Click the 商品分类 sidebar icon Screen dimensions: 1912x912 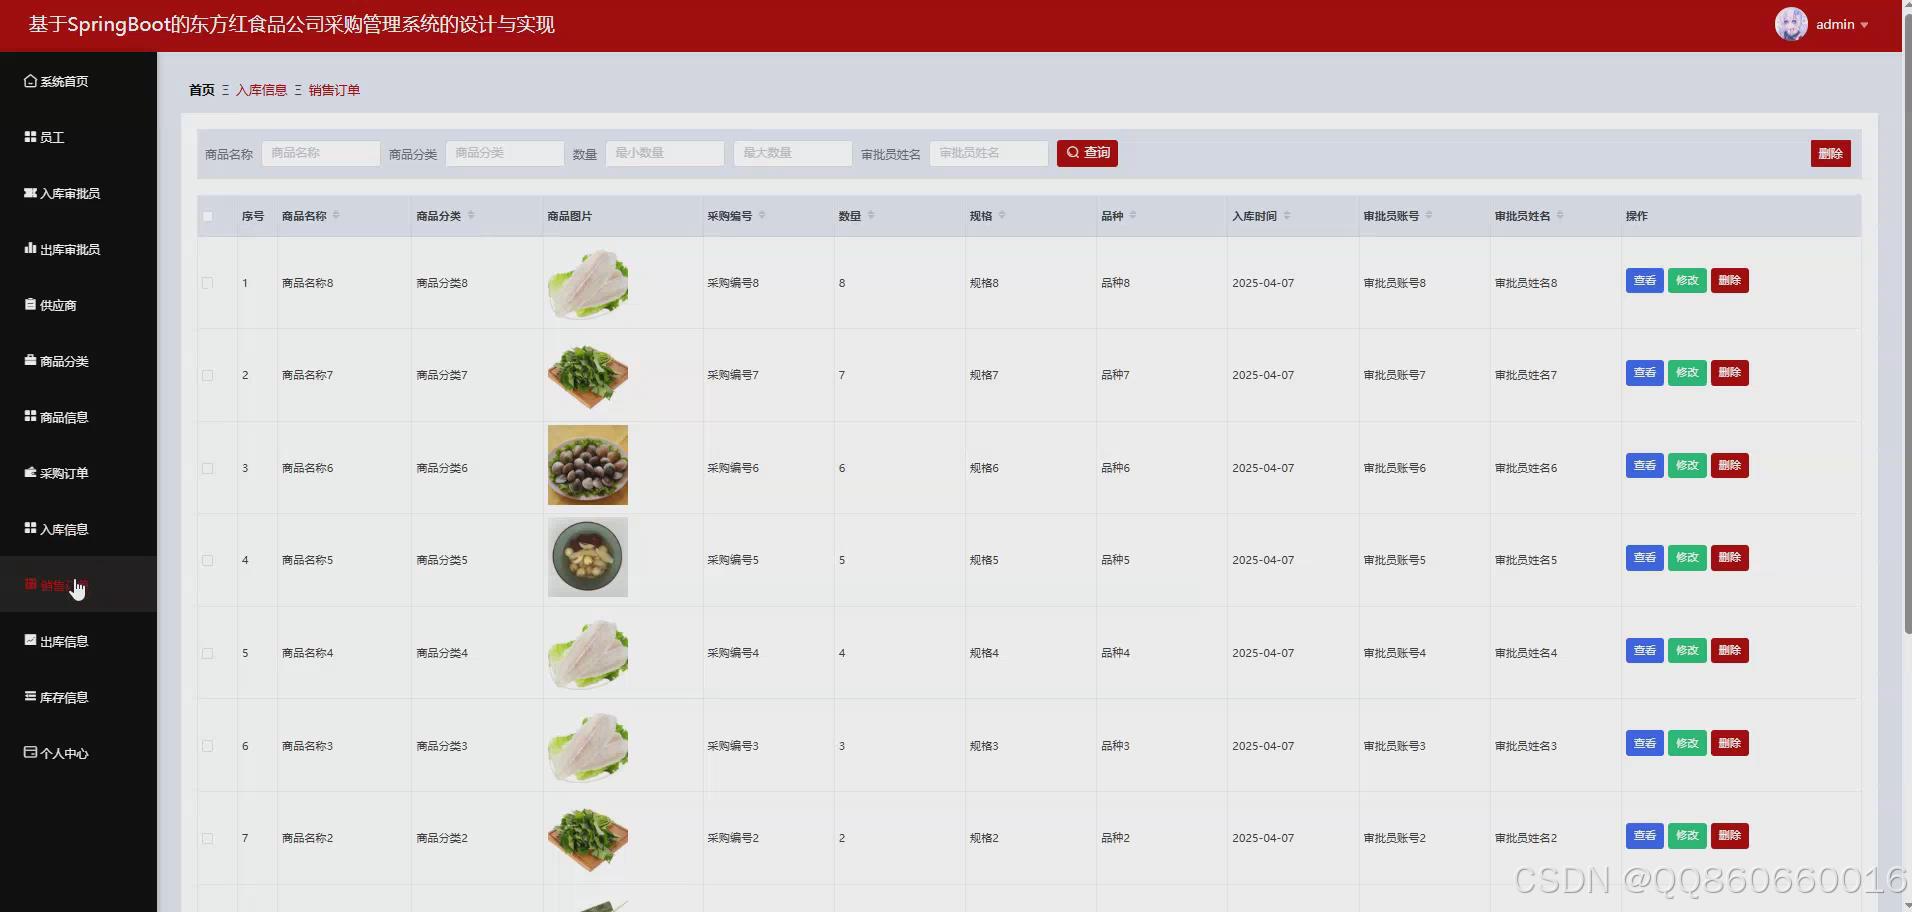pyautogui.click(x=30, y=361)
